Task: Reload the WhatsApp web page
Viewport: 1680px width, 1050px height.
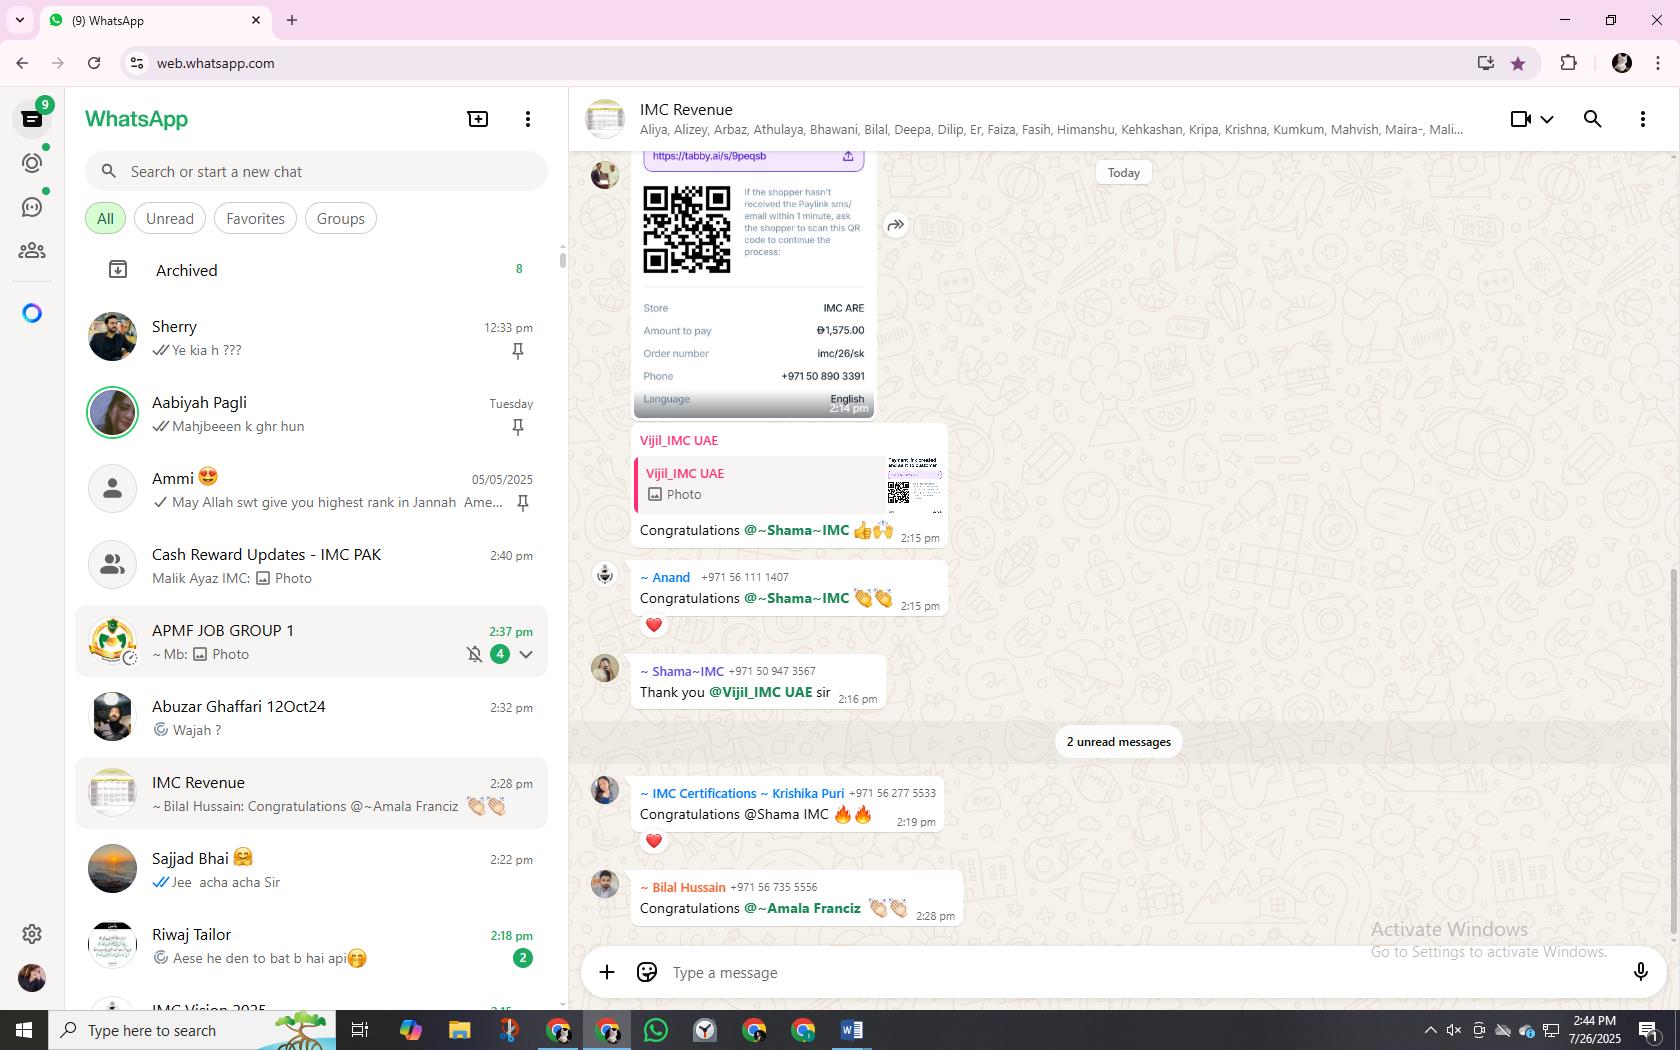Action: click(94, 63)
